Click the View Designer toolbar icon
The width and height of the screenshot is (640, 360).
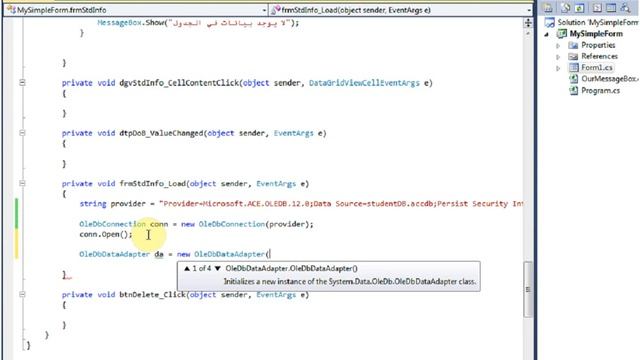coord(611,8)
